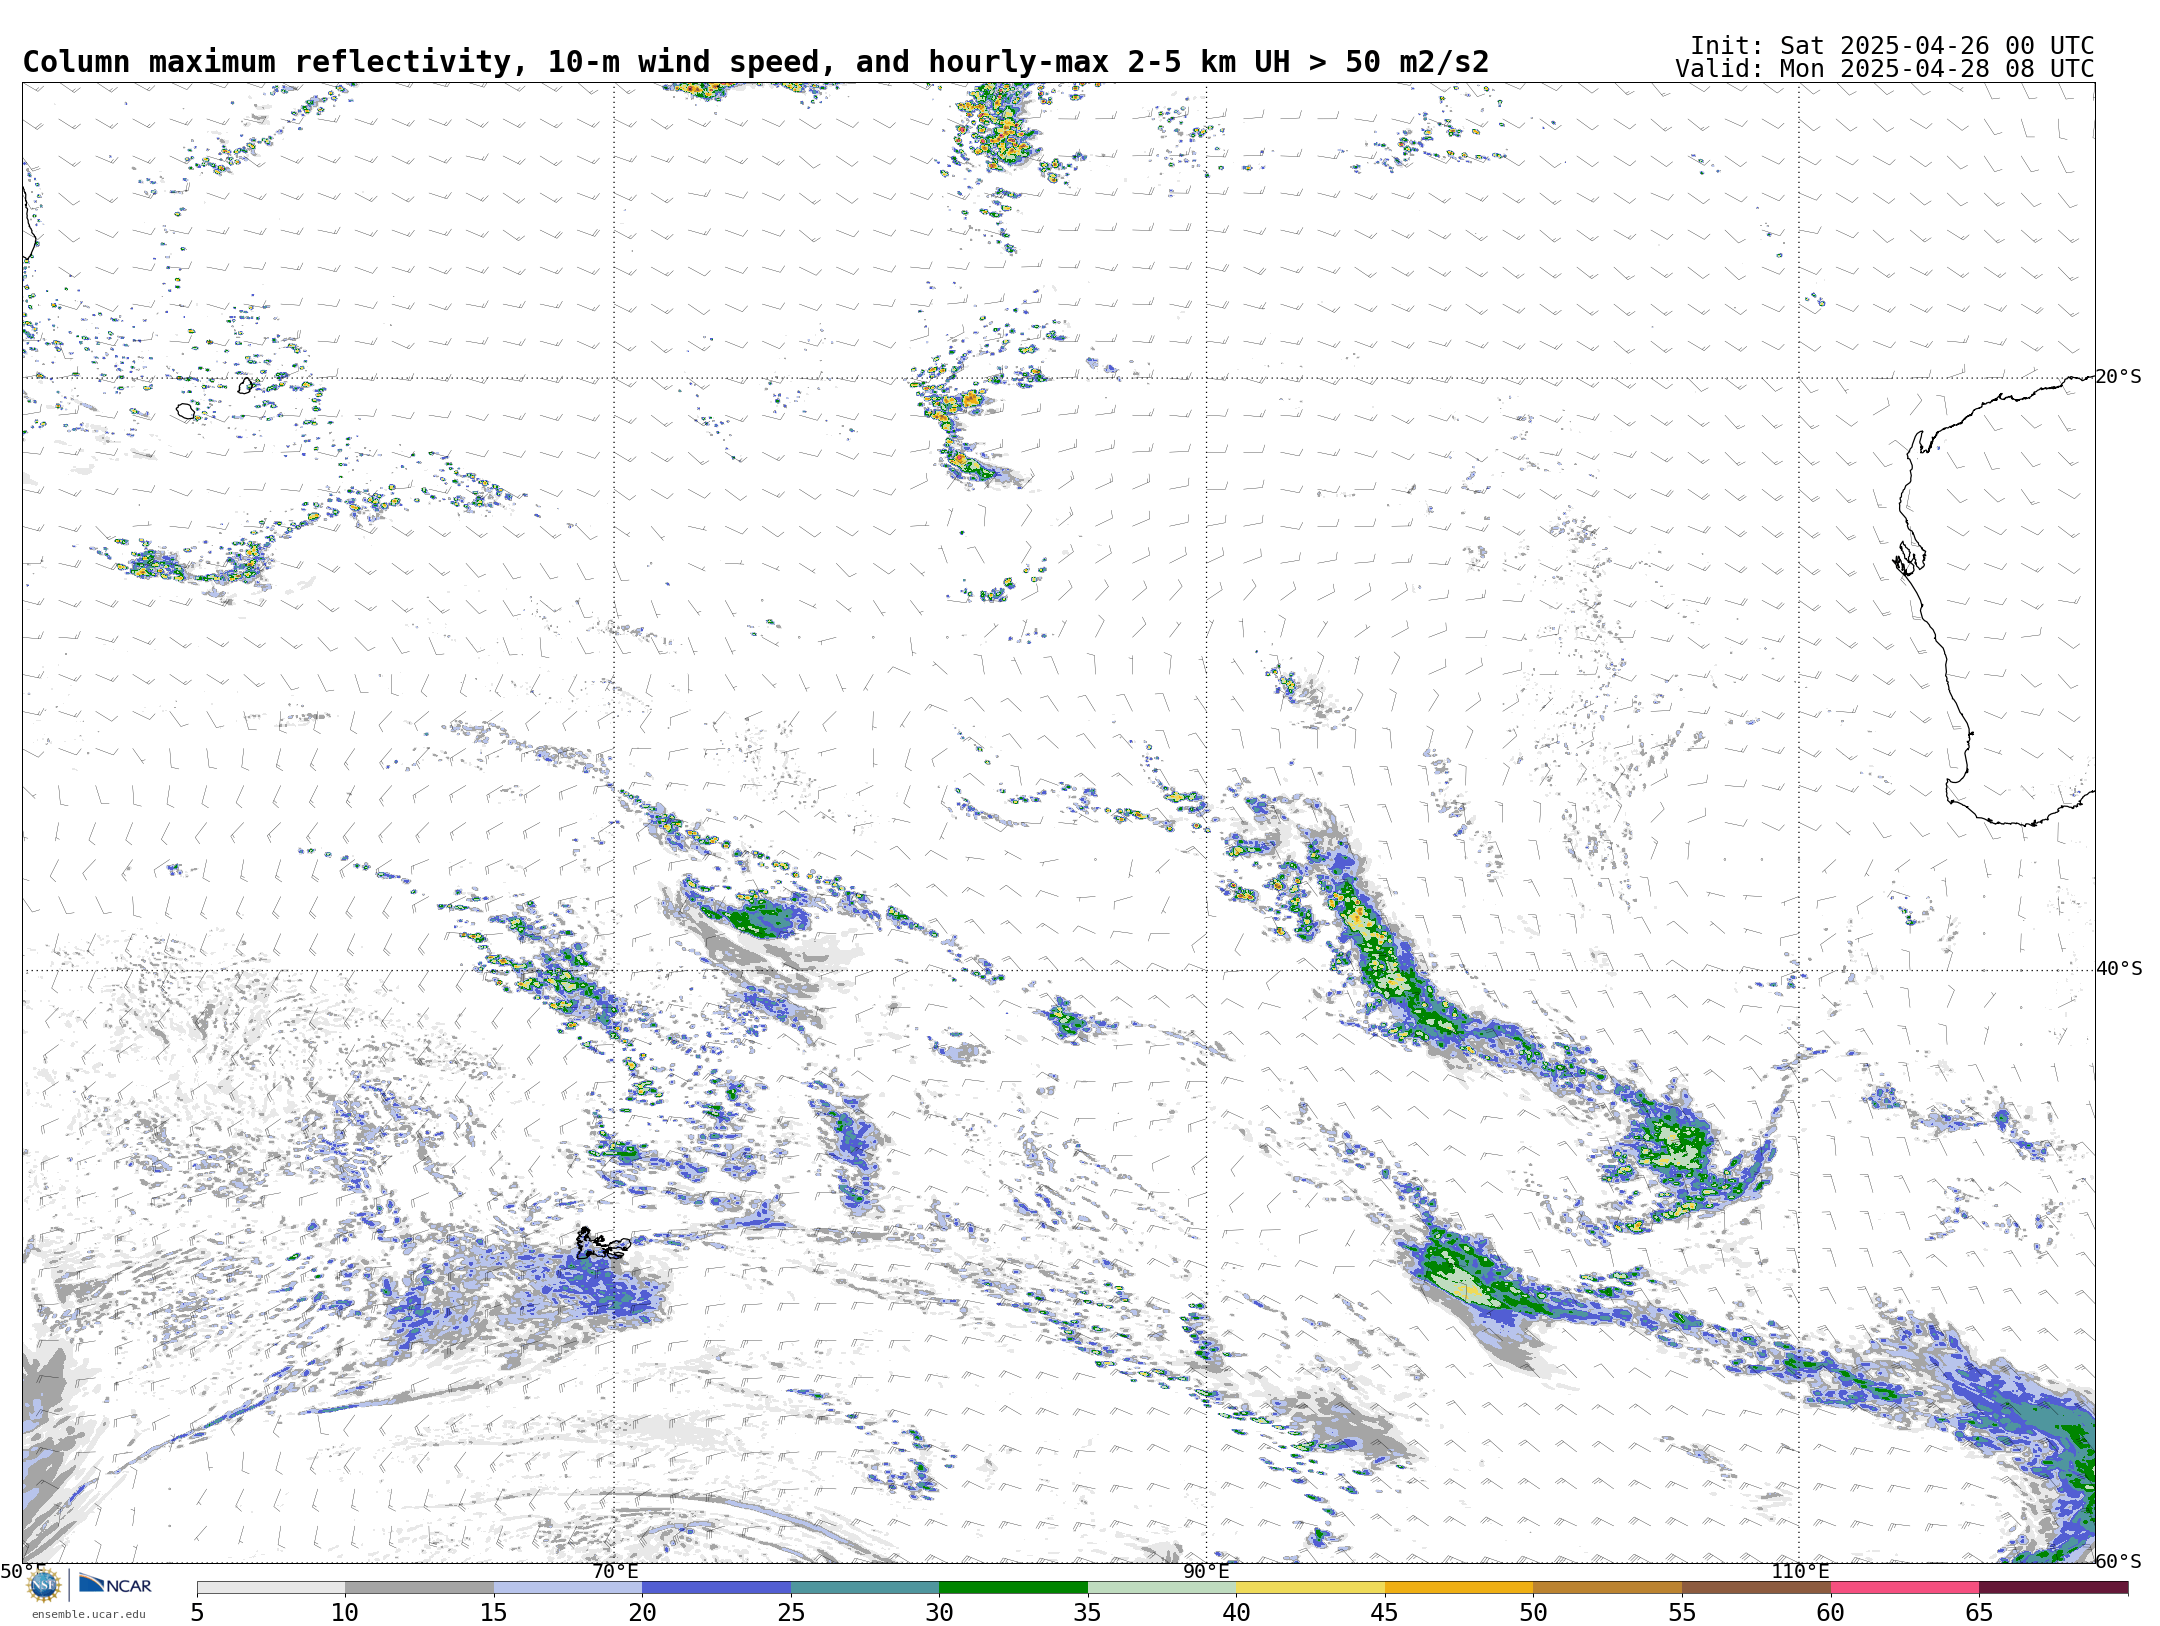Click the 50°E longitude label

[x=23, y=1571]
